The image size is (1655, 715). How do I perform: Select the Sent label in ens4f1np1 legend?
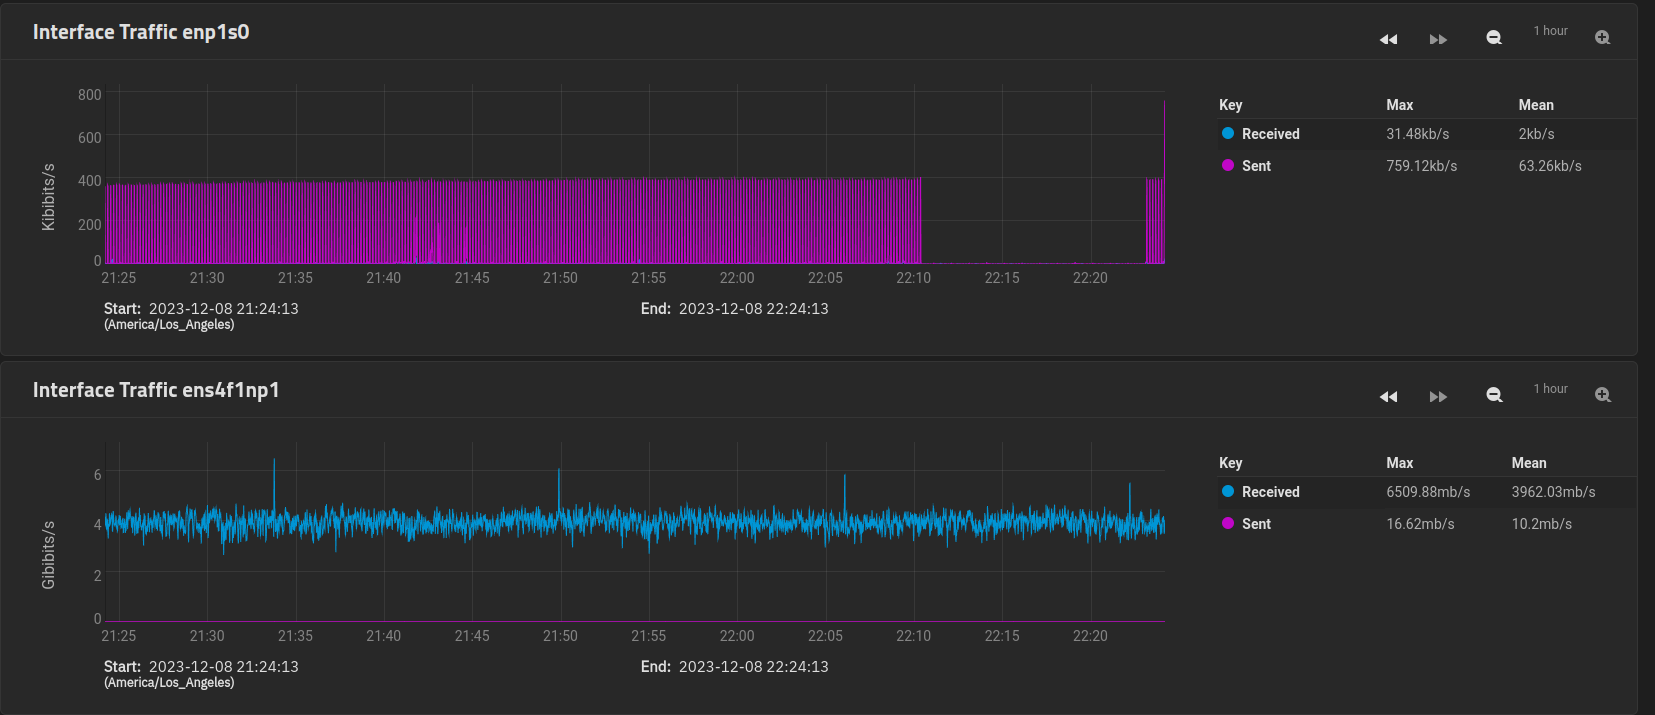(1257, 524)
